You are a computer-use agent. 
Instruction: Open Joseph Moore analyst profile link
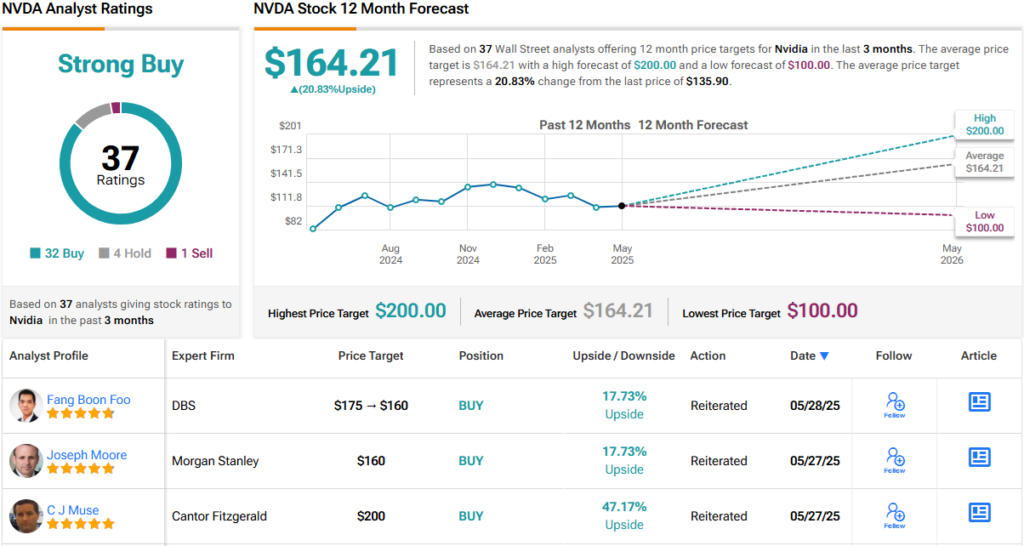[x=87, y=454]
